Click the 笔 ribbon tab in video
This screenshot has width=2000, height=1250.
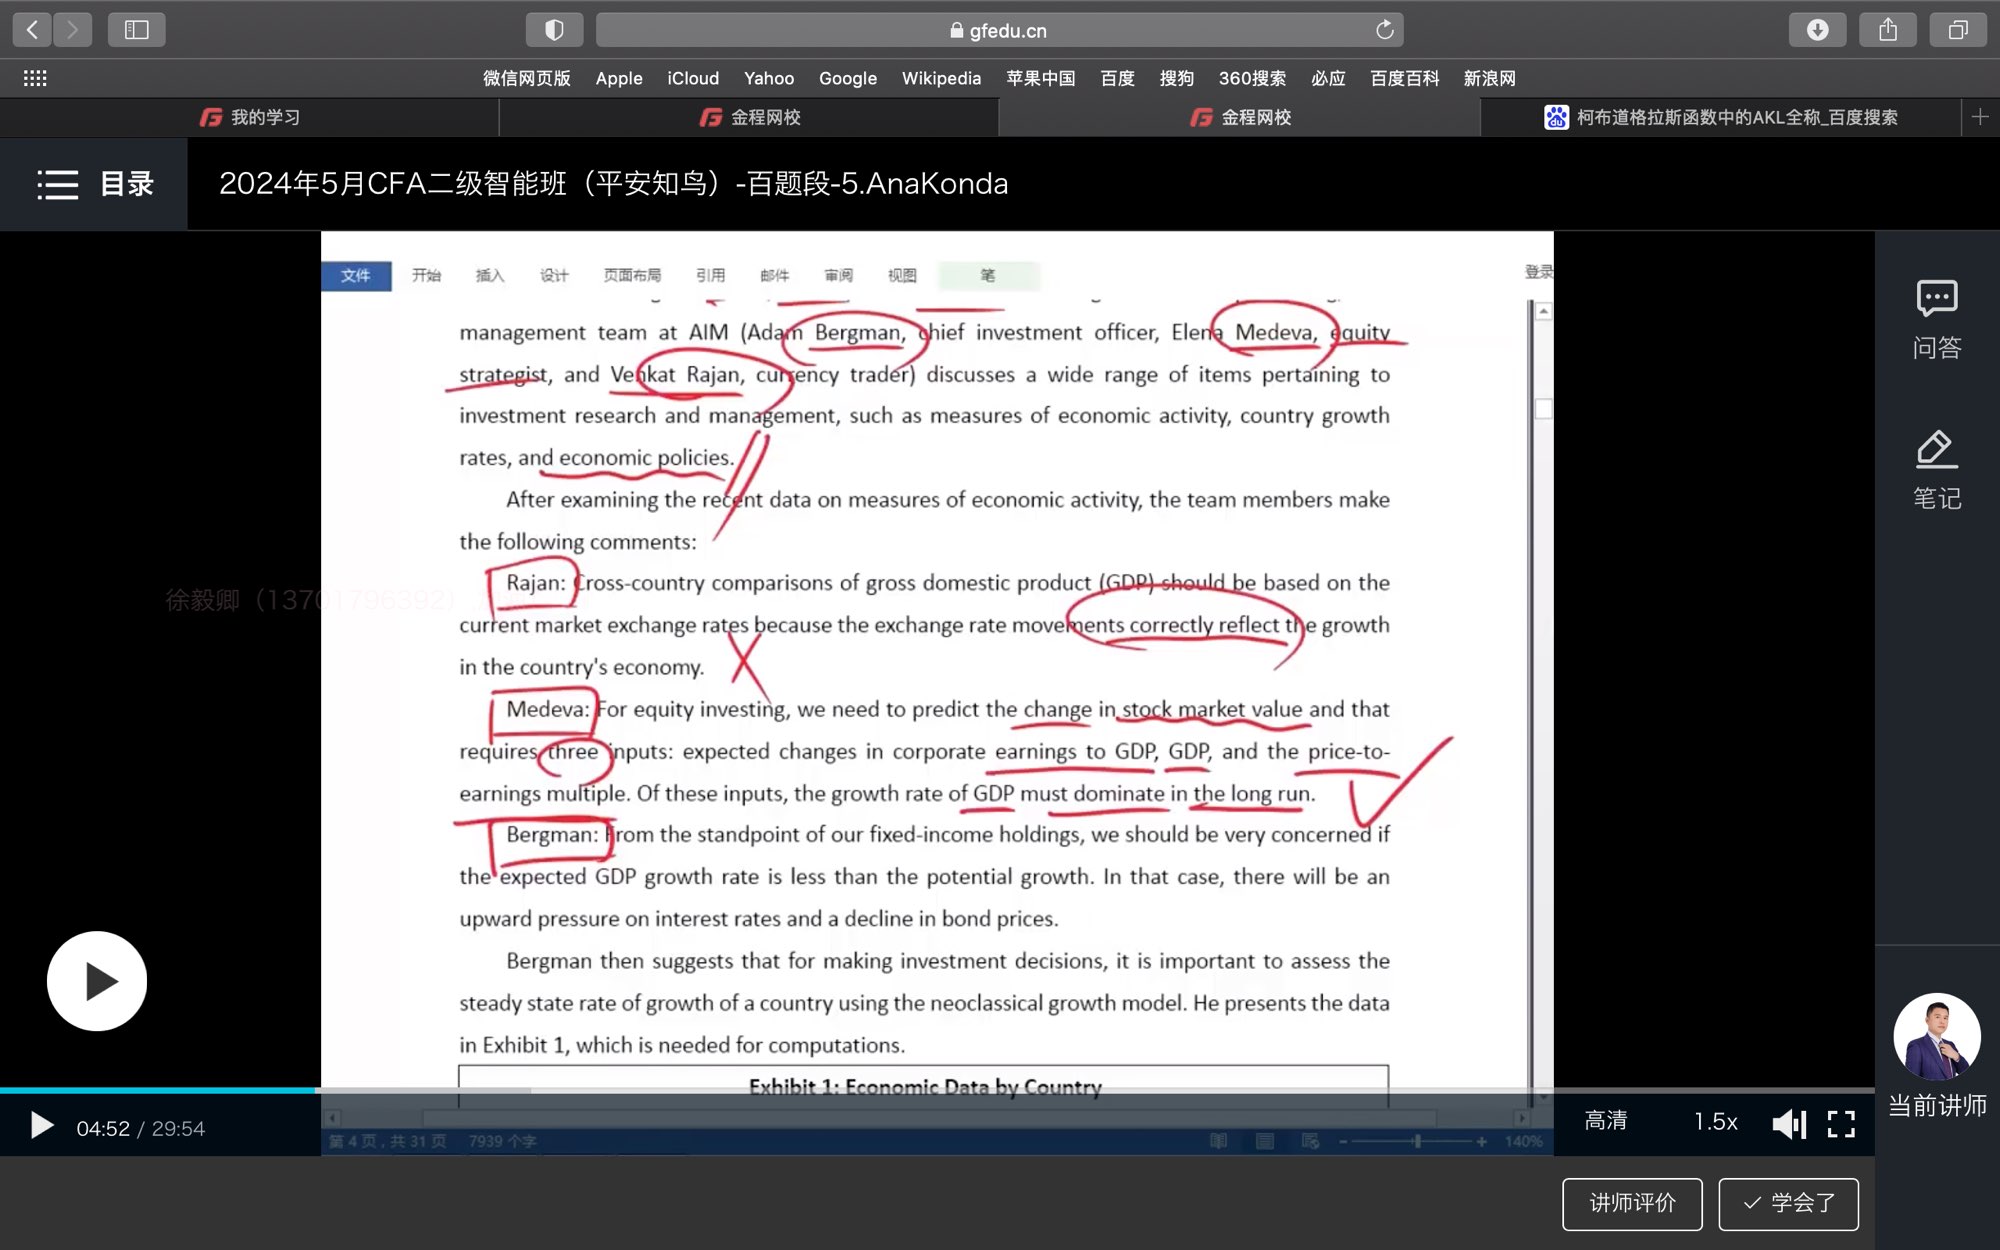pyautogui.click(x=988, y=275)
